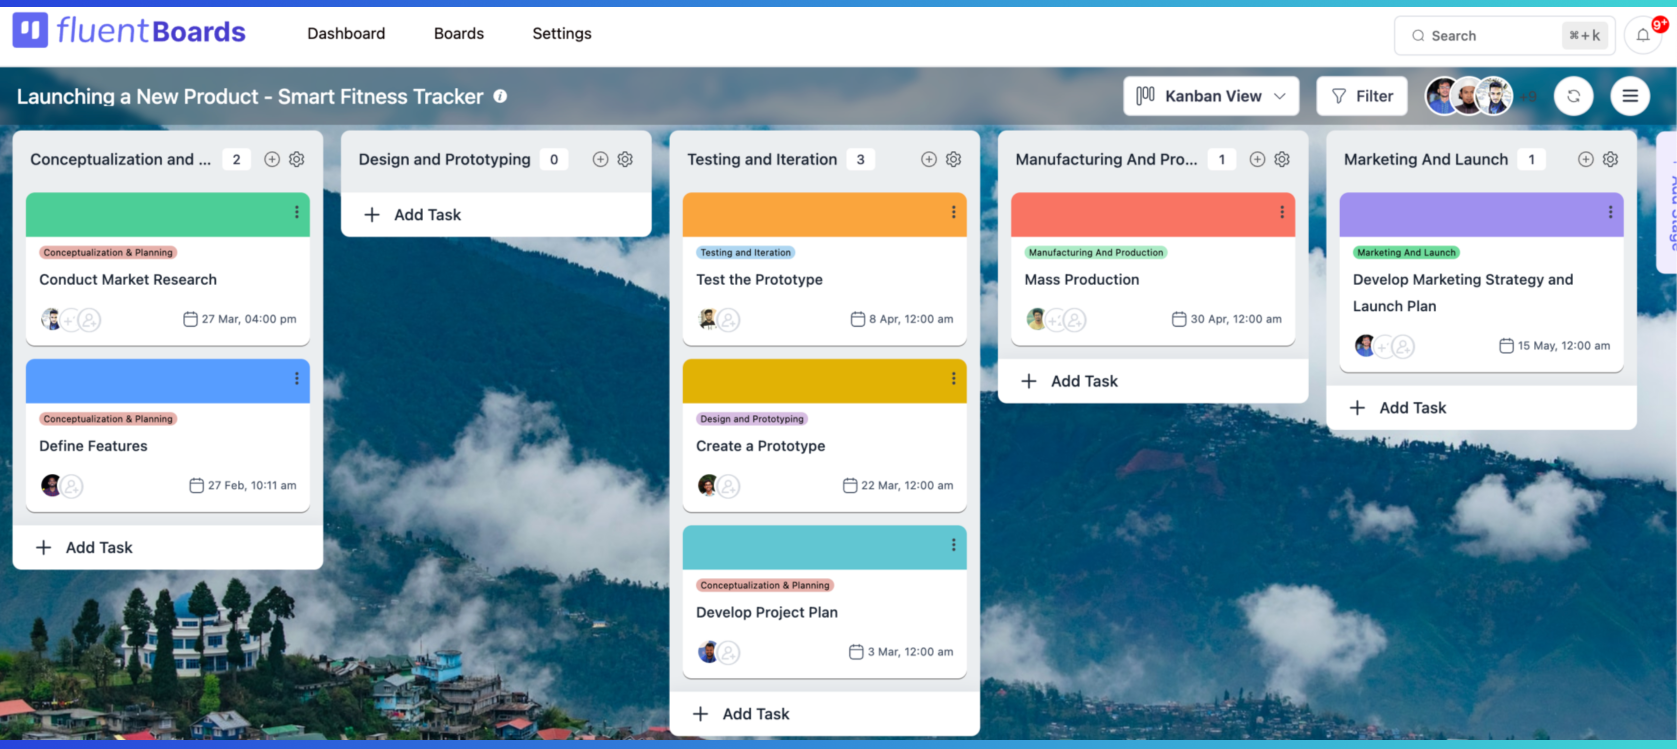Click the Conceptualization & Planning label on Develop Project Plan
This screenshot has width=1677, height=749.
pos(765,585)
